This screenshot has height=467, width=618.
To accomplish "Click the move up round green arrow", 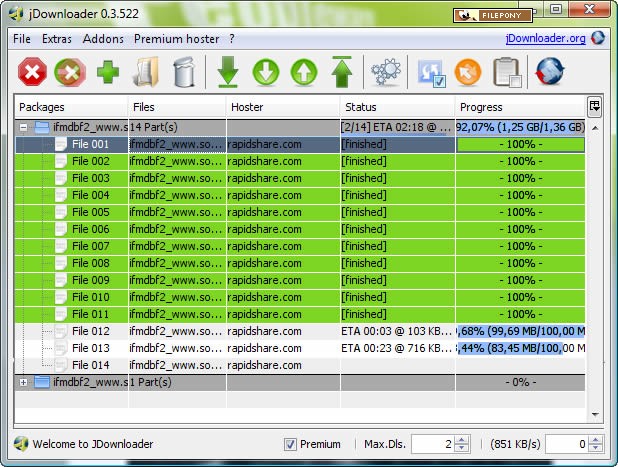I will tap(304, 73).
